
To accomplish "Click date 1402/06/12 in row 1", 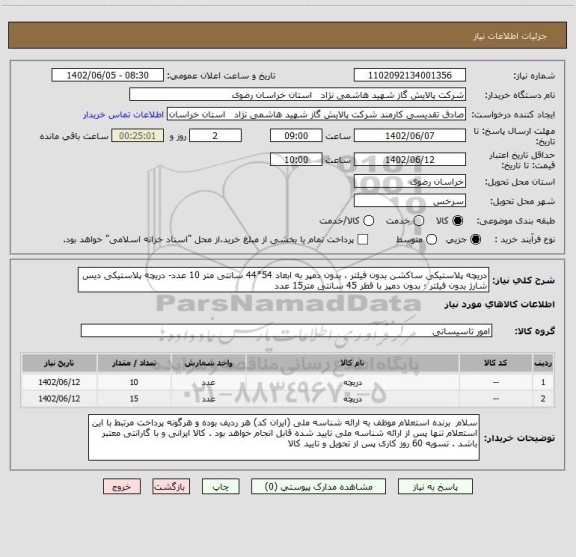I will (59, 382).
